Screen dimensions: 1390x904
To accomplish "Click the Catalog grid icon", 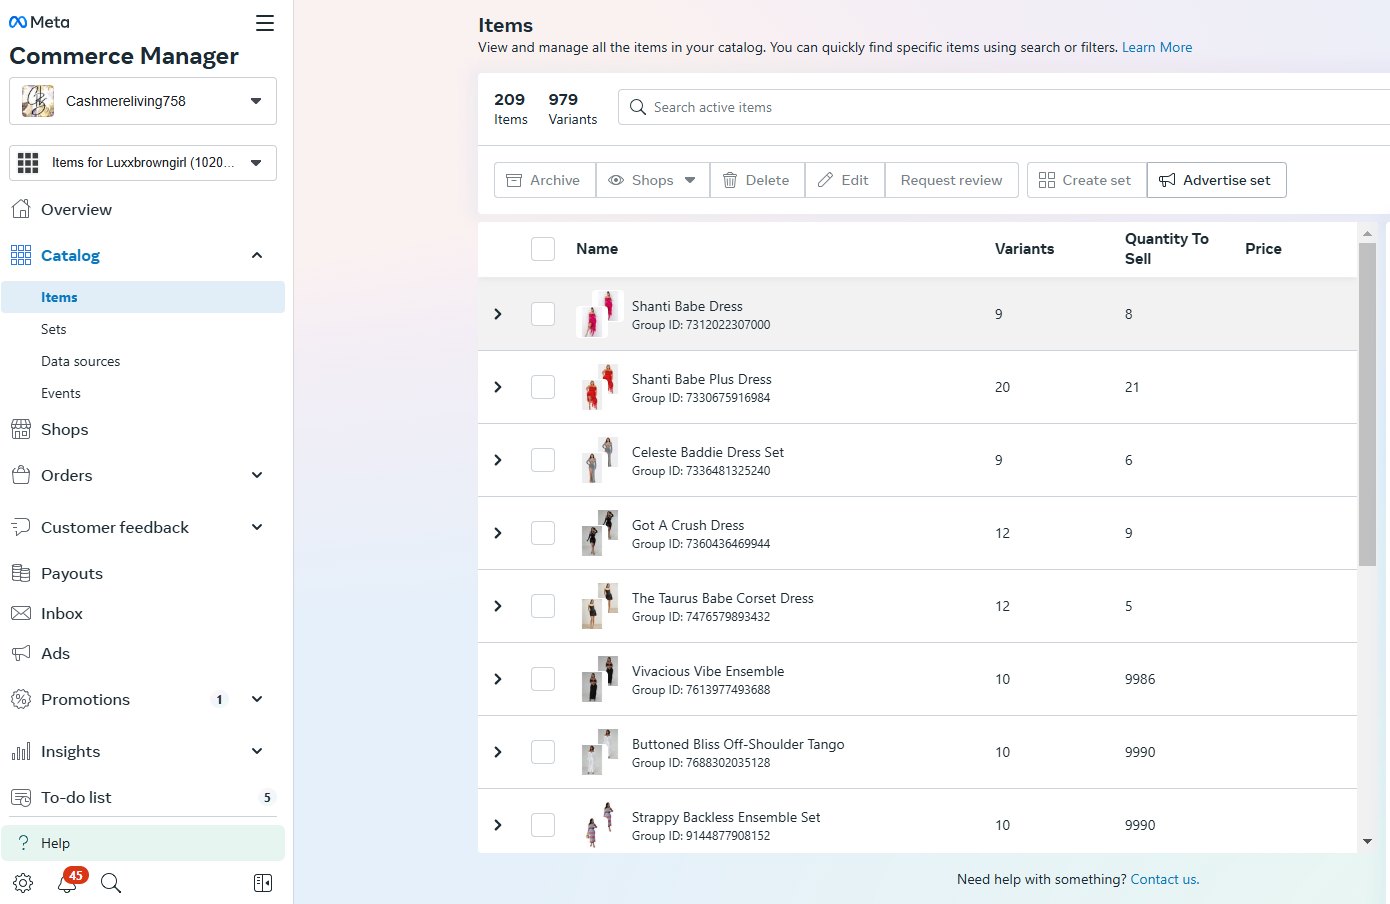I will [x=21, y=255].
